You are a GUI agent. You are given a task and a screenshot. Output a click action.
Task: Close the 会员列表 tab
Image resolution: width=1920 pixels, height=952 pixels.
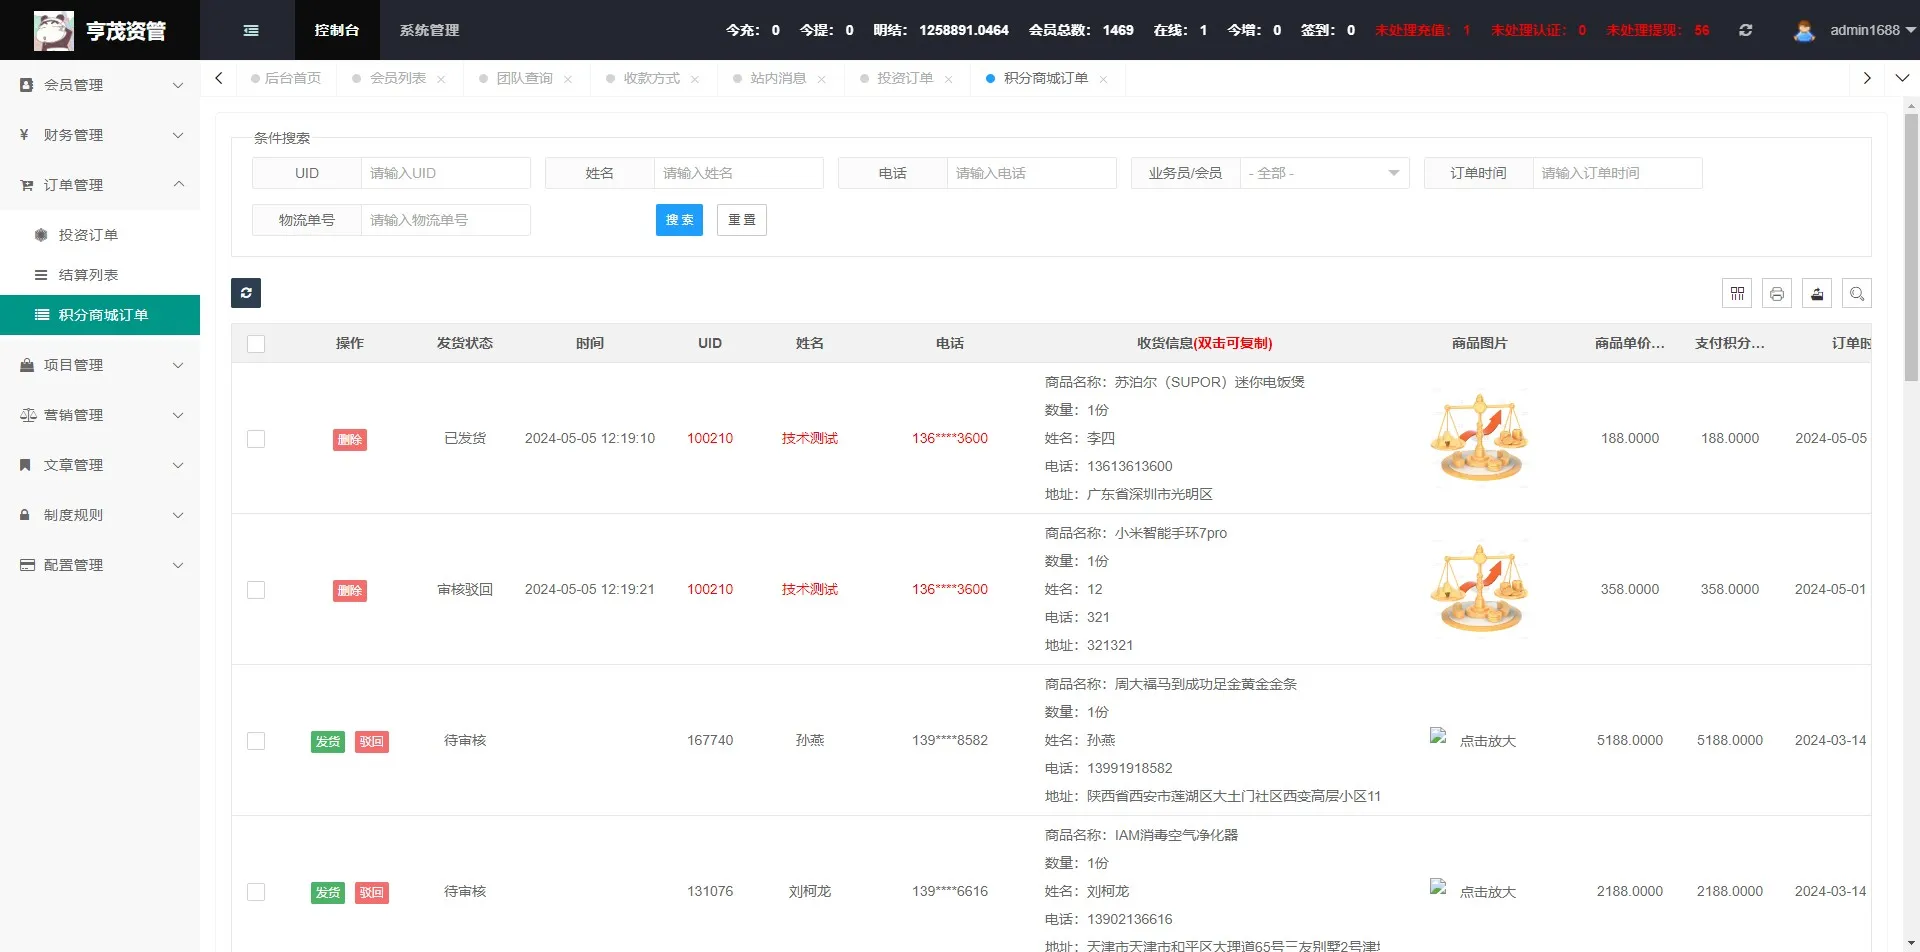[441, 79]
